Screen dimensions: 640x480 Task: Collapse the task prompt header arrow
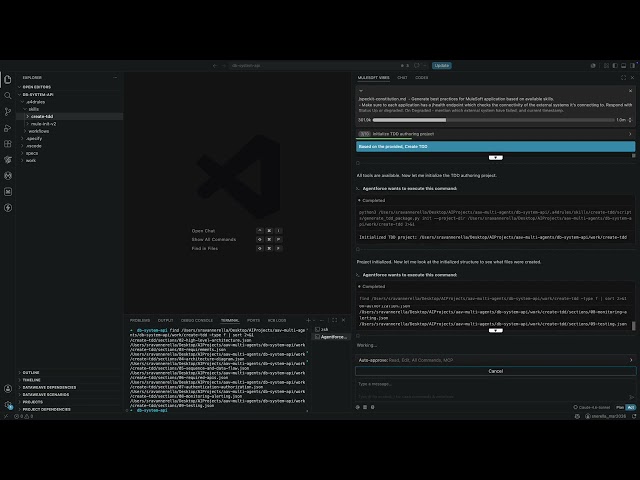[361, 91]
